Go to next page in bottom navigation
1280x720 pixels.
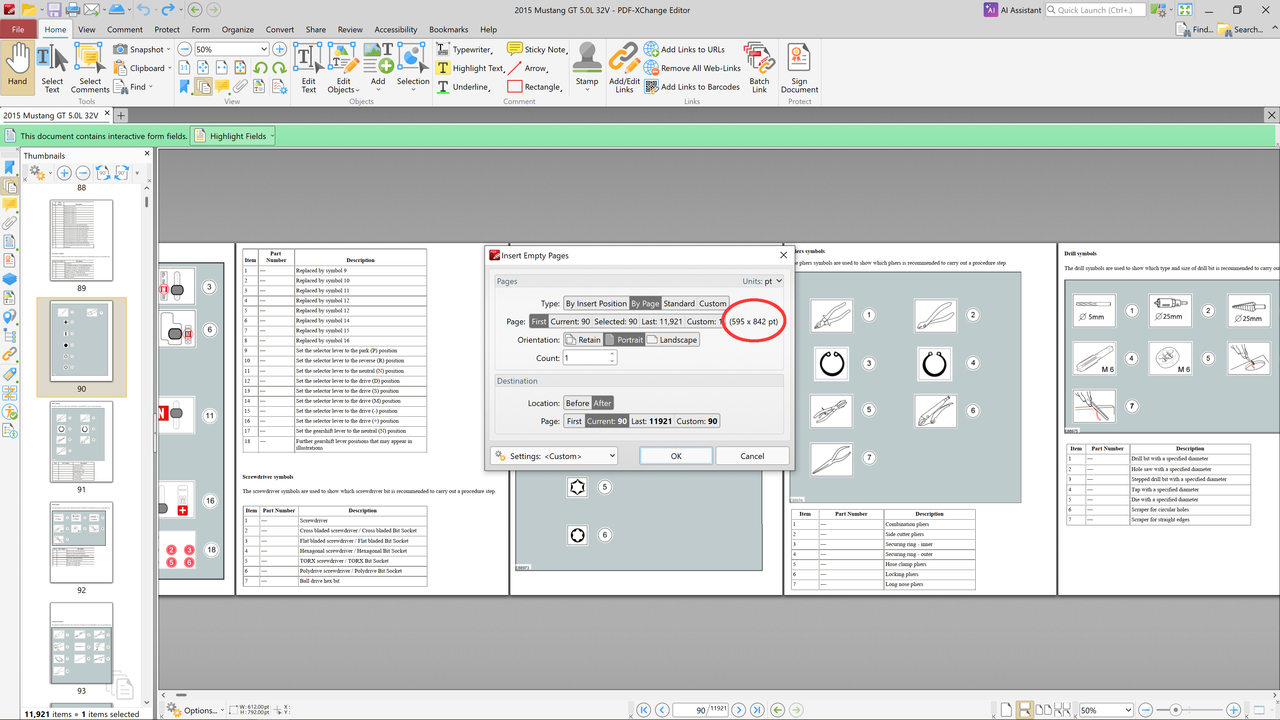coord(739,710)
